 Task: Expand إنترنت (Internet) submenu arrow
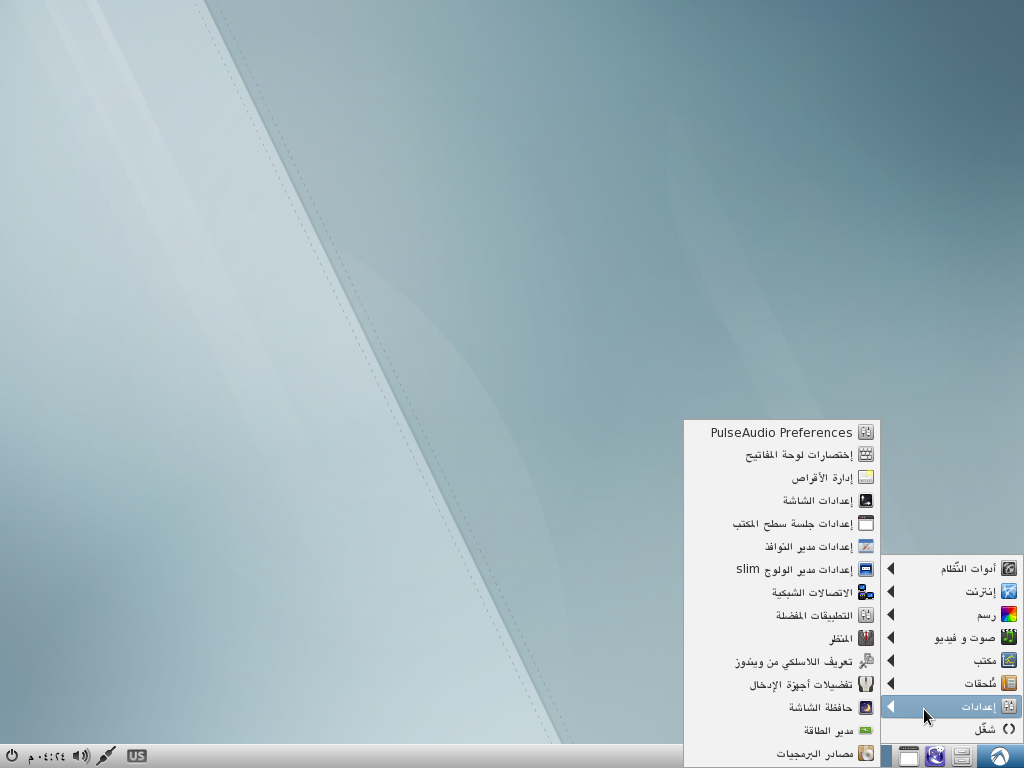click(x=890, y=592)
